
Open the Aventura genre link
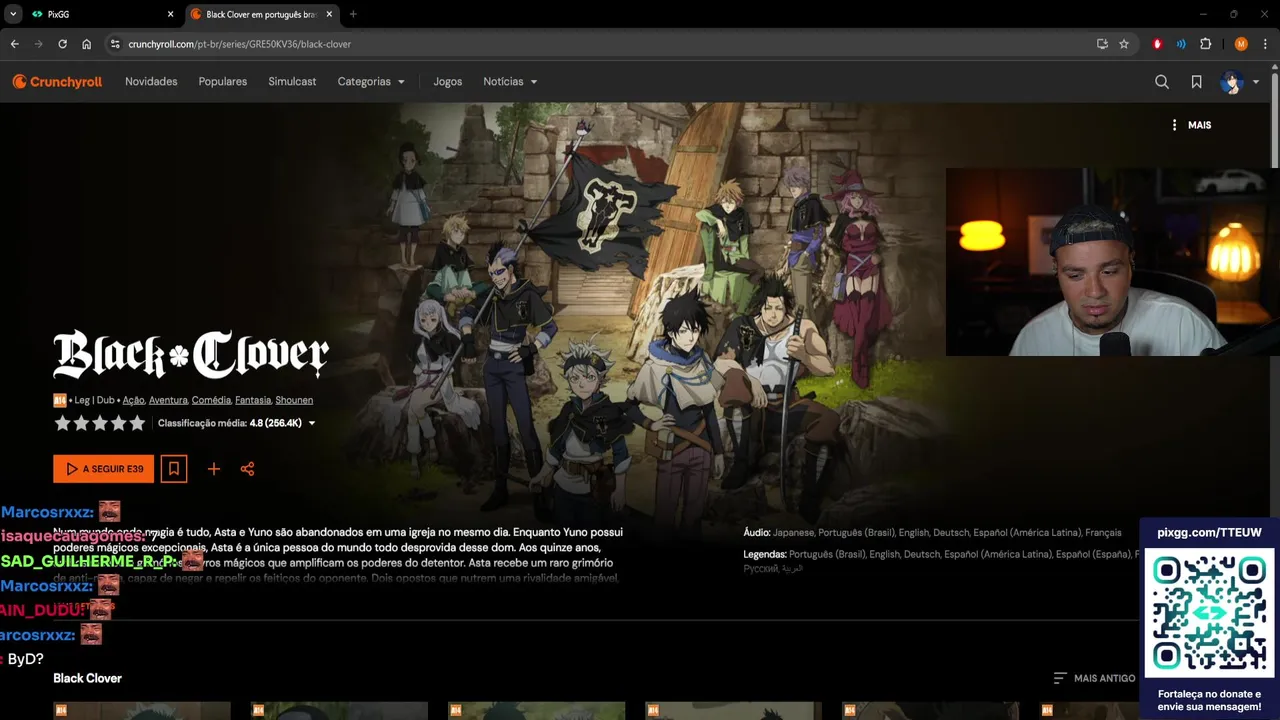point(168,400)
